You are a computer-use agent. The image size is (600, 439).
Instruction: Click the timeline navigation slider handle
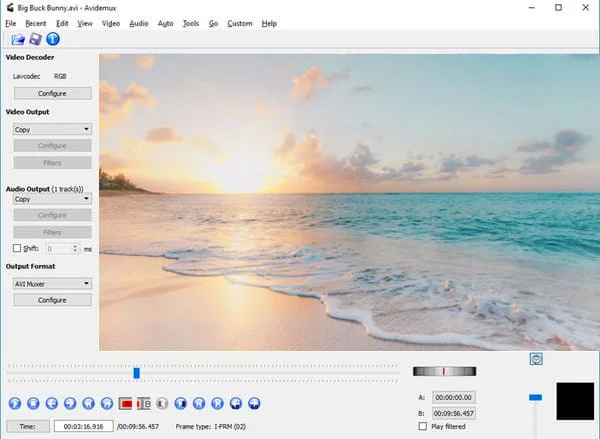(x=136, y=373)
